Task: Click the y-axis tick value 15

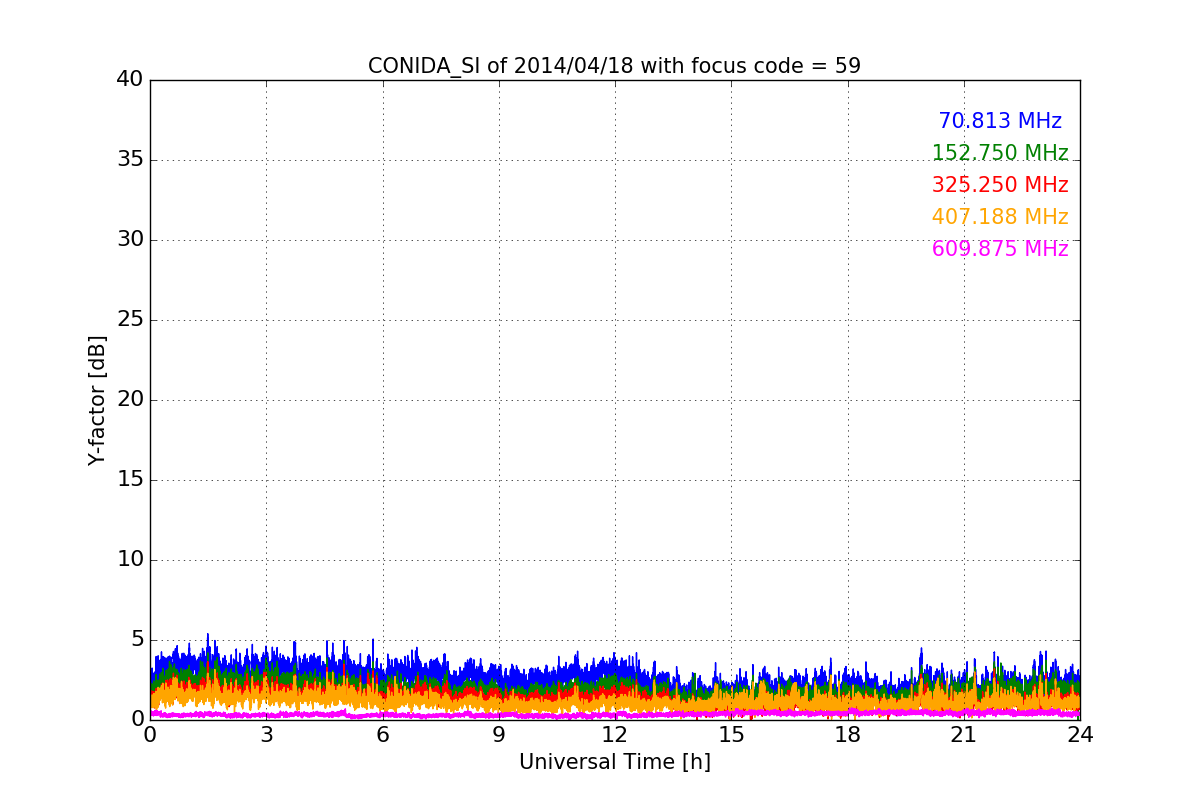Action: pos(130,479)
